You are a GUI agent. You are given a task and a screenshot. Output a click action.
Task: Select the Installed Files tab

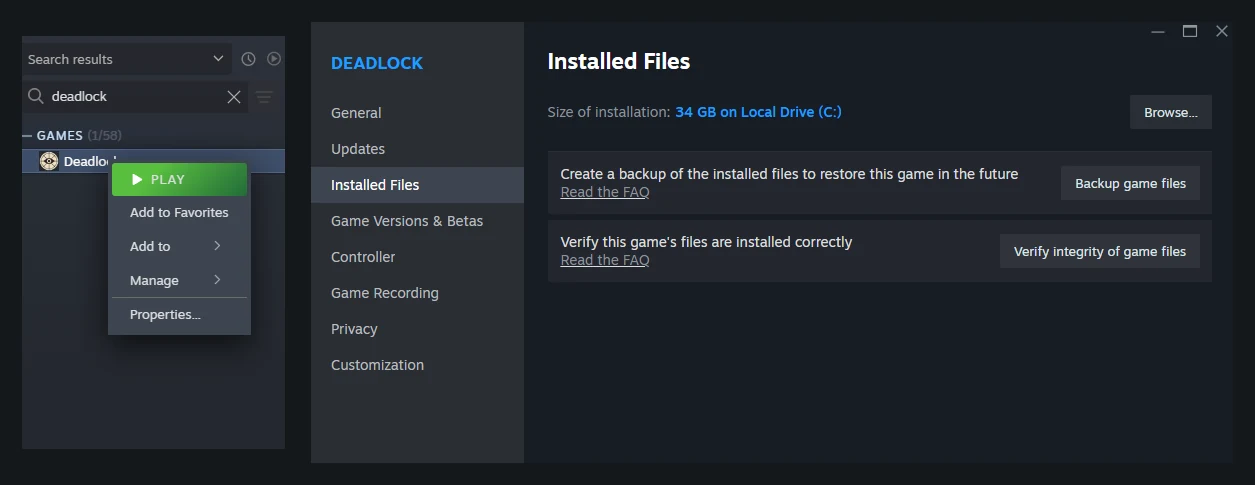pos(417,185)
